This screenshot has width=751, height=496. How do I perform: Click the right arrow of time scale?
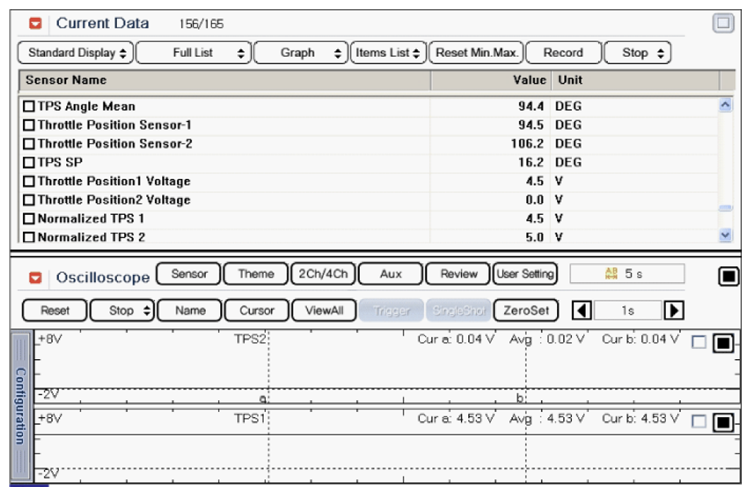coord(674,310)
